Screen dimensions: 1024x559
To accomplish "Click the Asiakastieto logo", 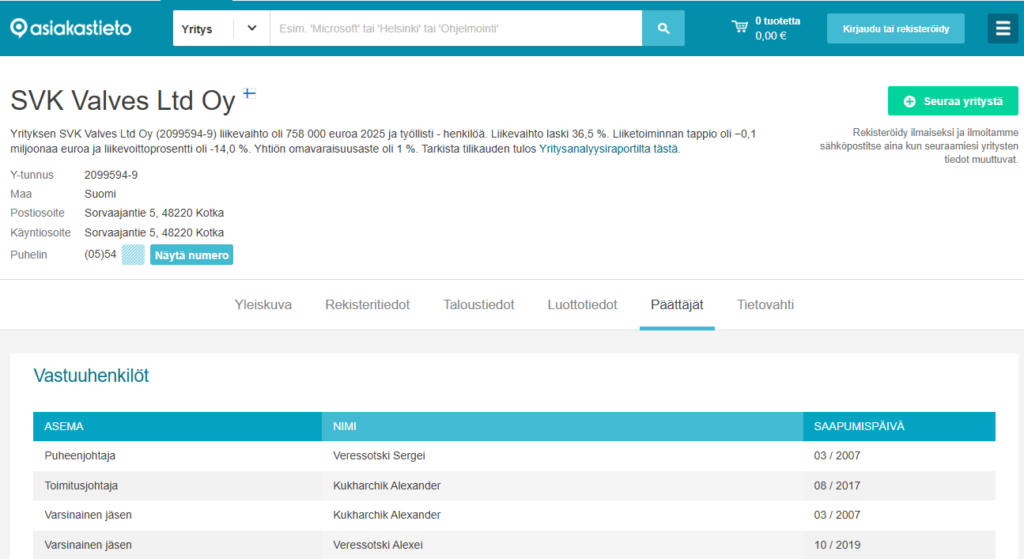I will [x=71, y=28].
